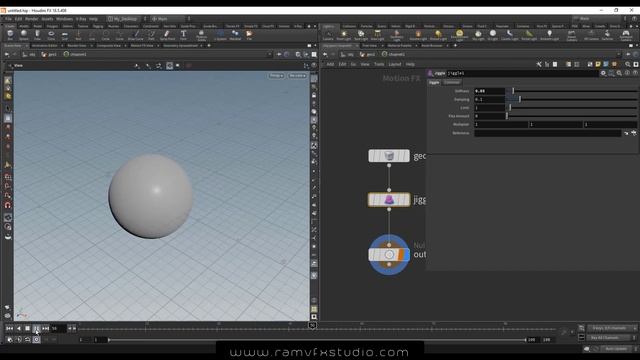The width and height of the screenshot is (640, 360).
Task: Click the play backward button
Action: [18, 328]
